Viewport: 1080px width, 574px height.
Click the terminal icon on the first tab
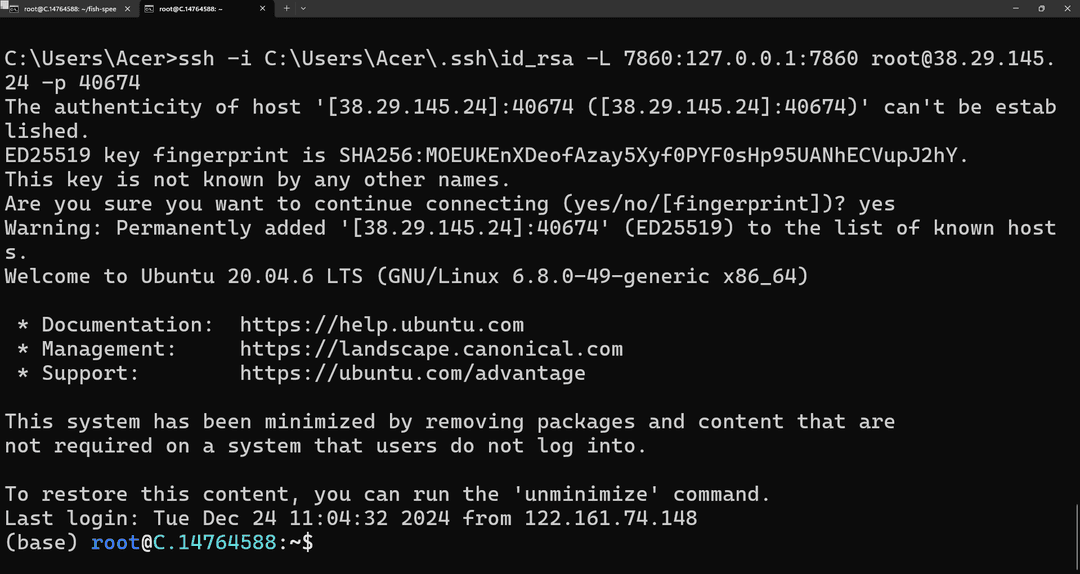14,8
